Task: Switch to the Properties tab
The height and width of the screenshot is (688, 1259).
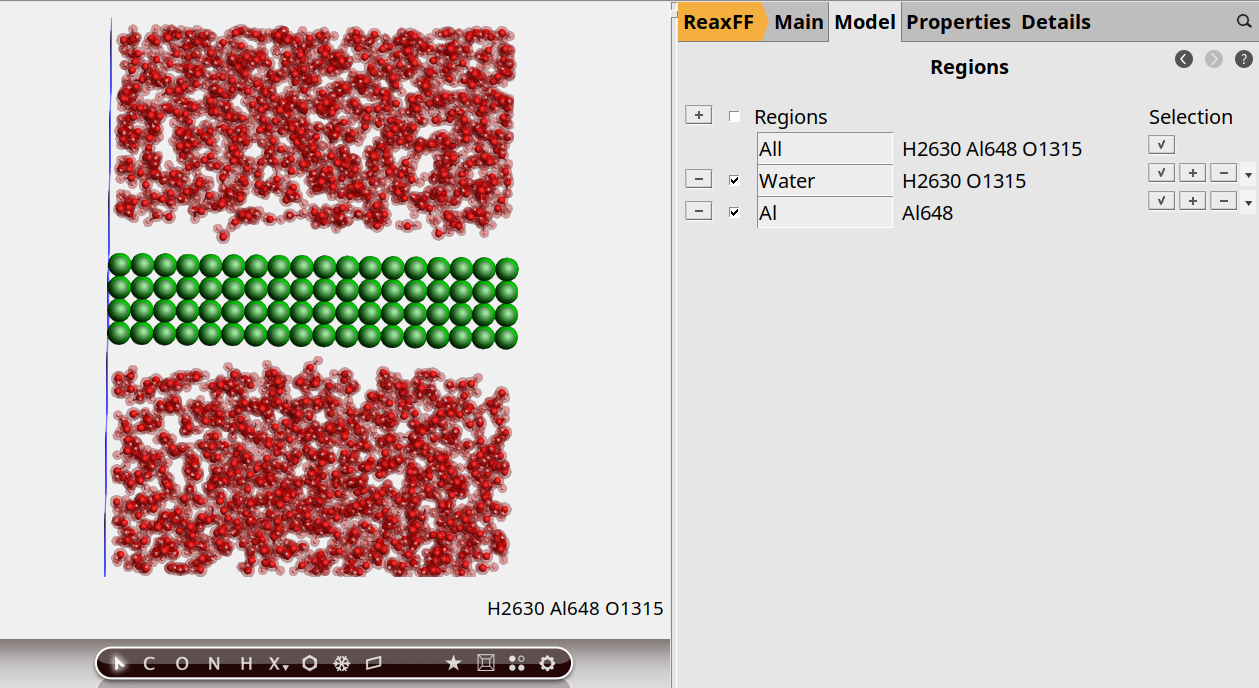Action: 958,22
